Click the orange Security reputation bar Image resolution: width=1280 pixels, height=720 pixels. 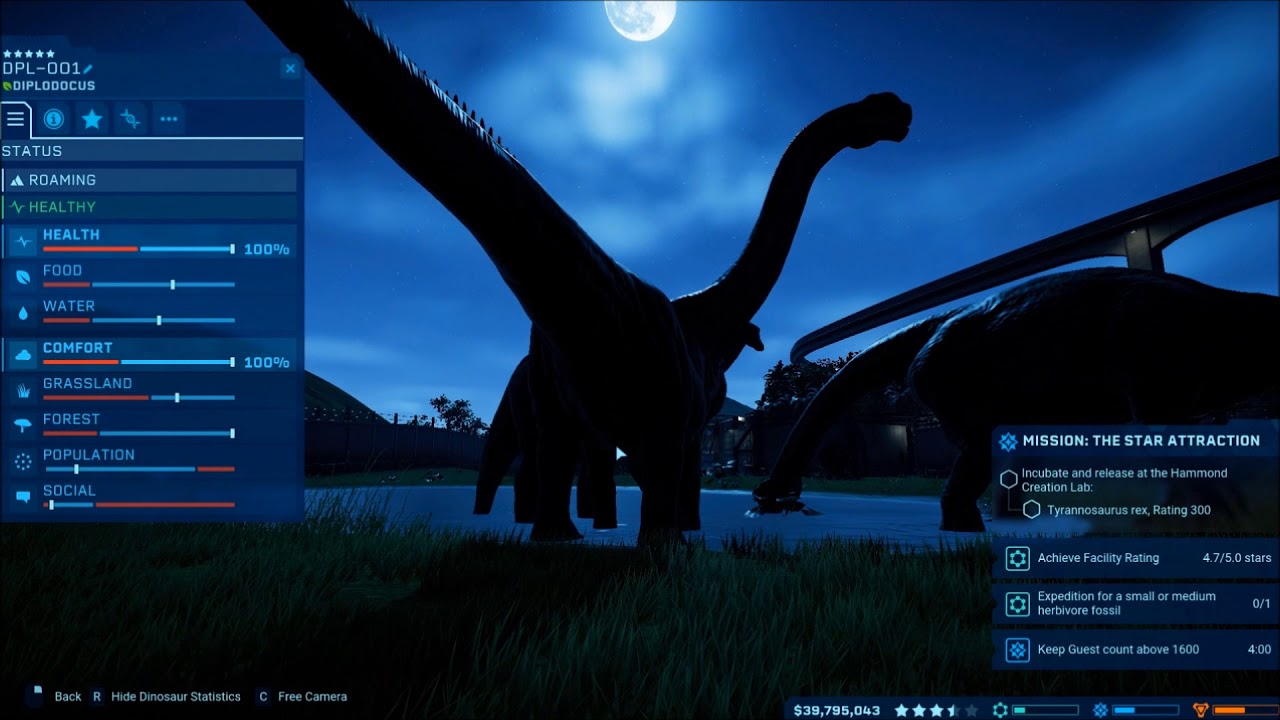(x=1246, y=710)
